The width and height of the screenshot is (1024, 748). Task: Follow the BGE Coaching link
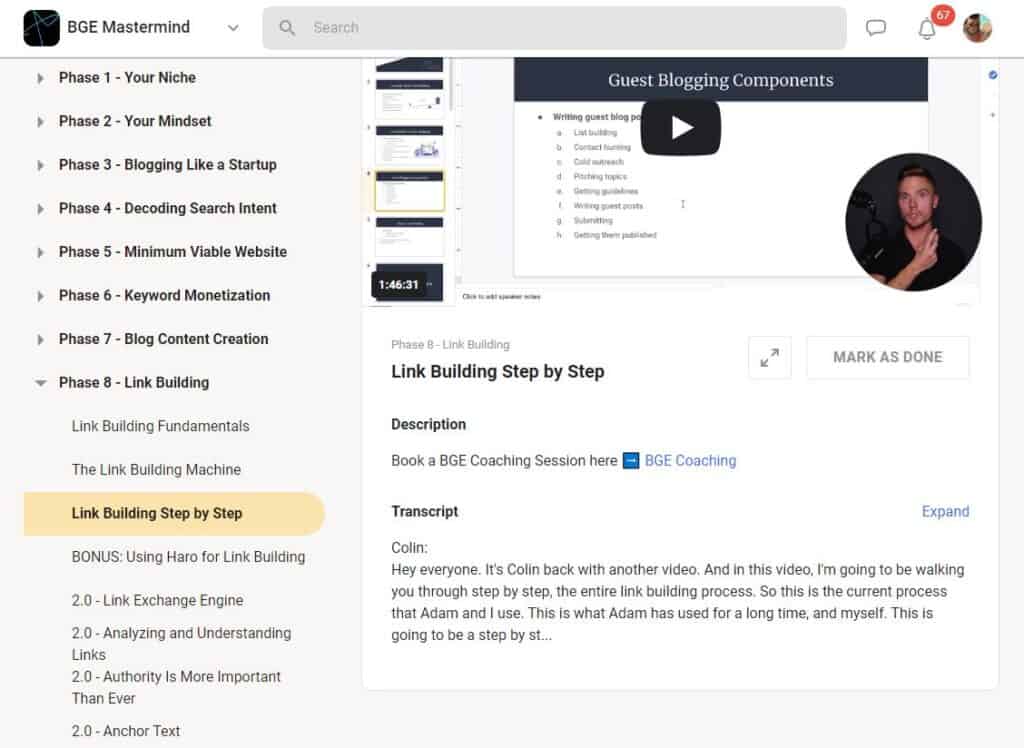point(690,461)
